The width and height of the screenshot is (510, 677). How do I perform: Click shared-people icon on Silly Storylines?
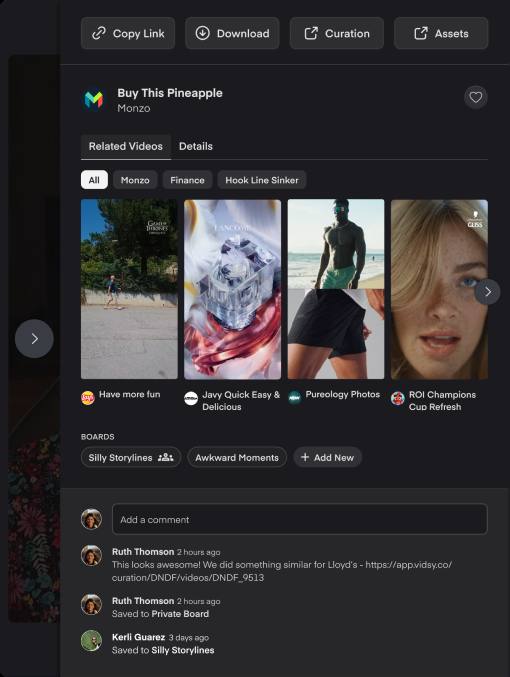pos(165,457)
